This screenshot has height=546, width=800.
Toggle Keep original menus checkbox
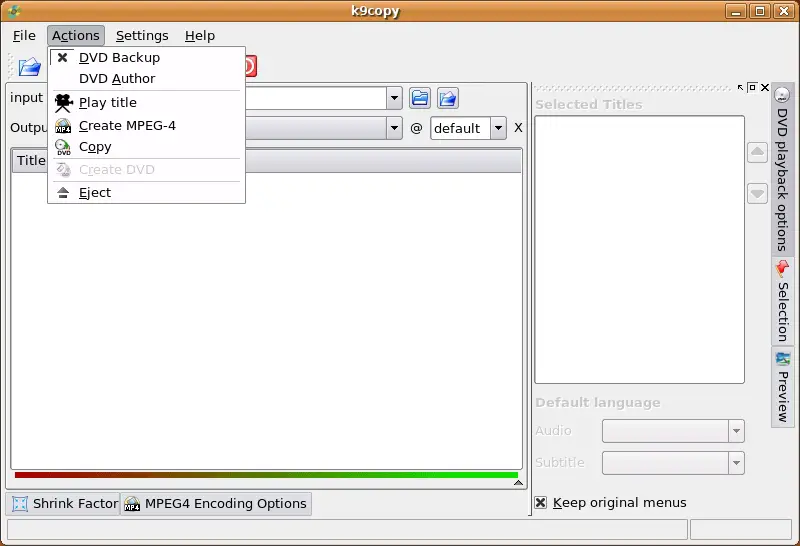(x=541, y=503)
